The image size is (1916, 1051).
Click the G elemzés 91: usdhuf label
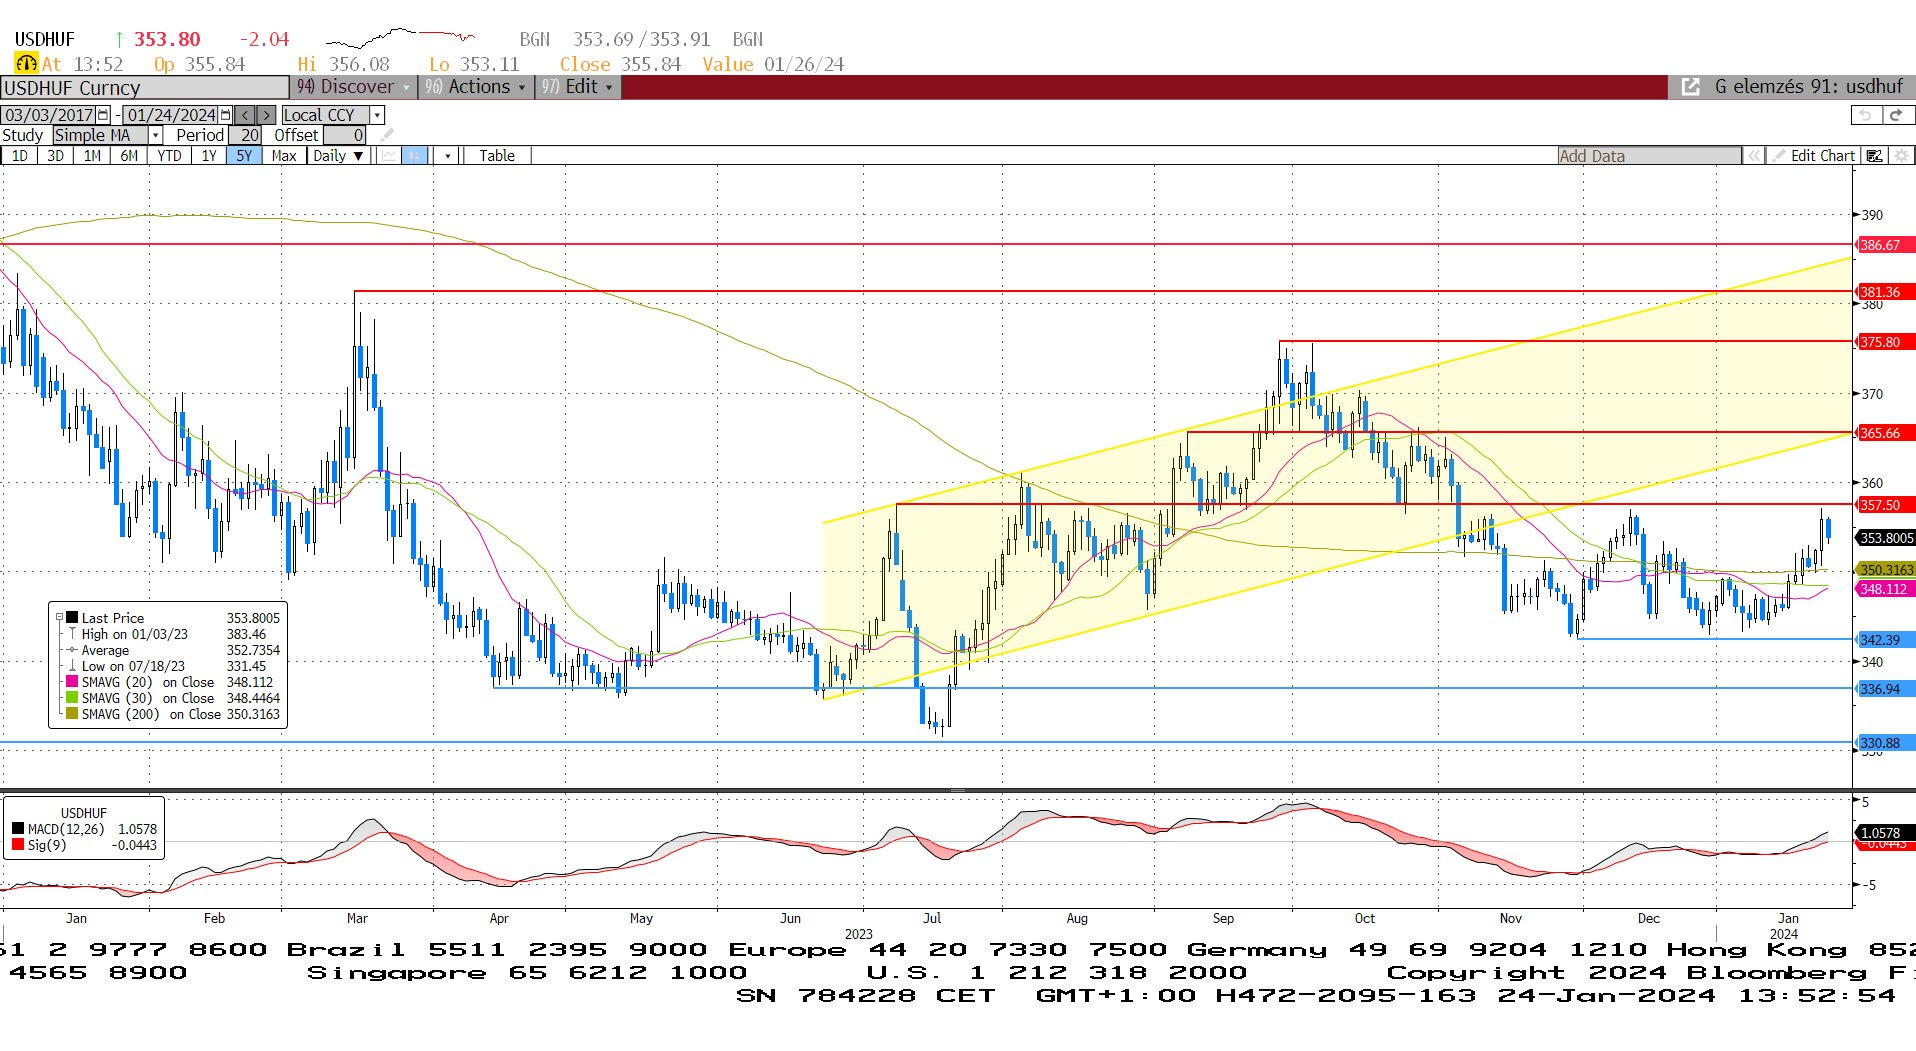[x=1809, y=87]
